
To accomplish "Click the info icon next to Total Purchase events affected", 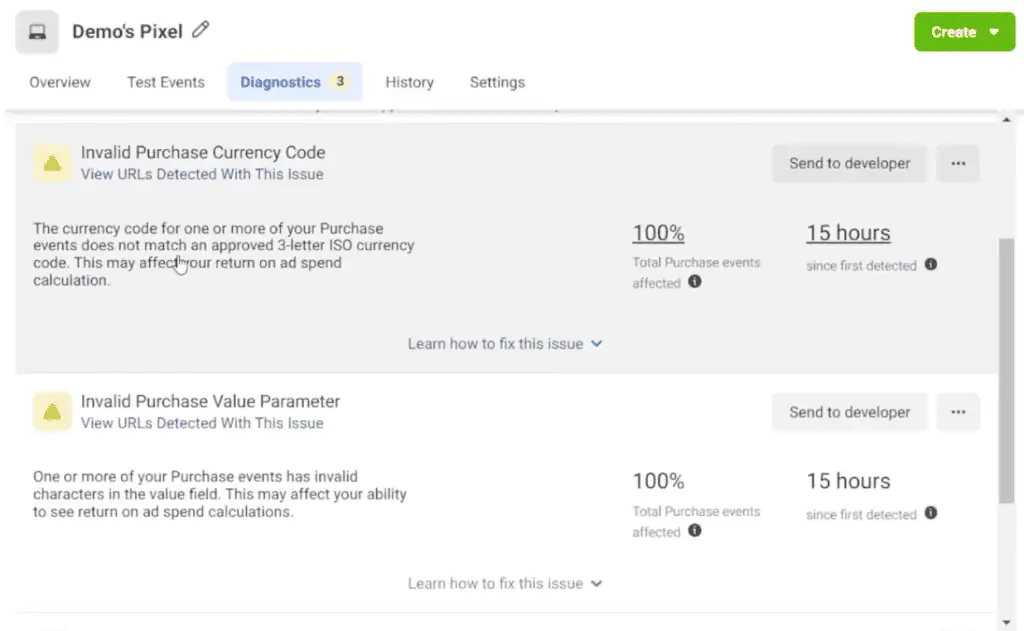I will 694,283.
